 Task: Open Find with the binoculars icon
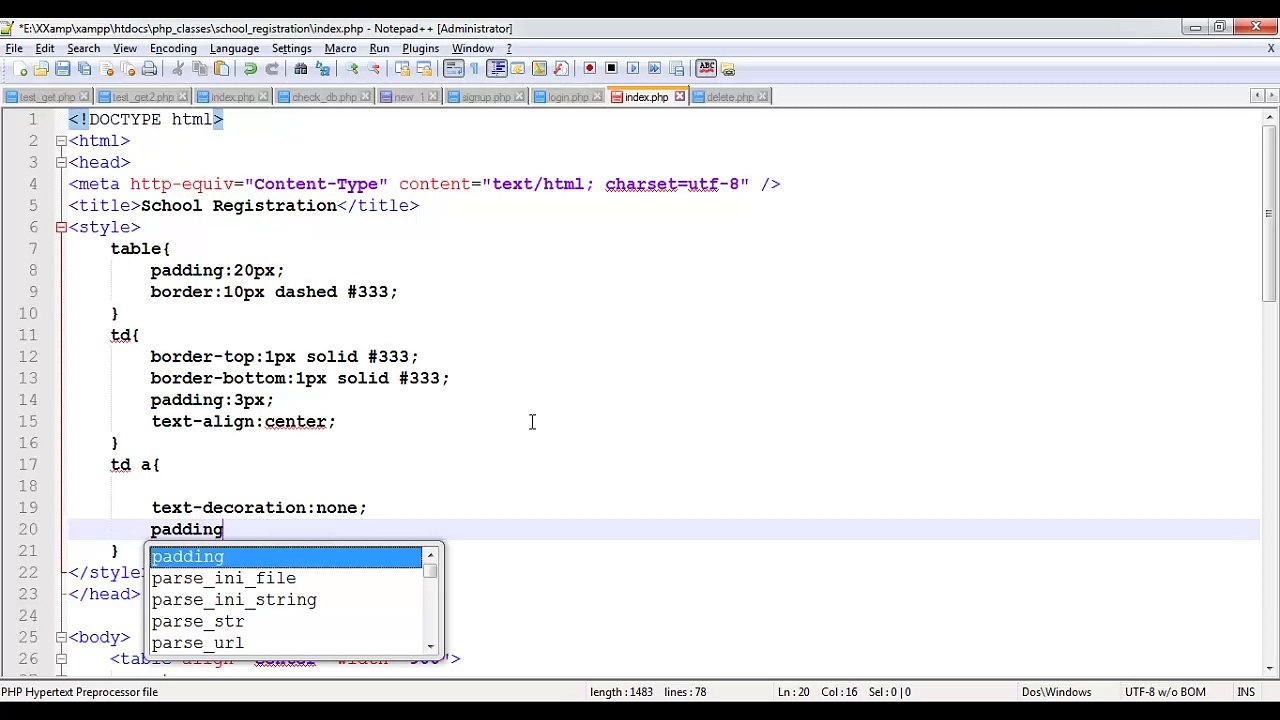click(x=300, y=69)
